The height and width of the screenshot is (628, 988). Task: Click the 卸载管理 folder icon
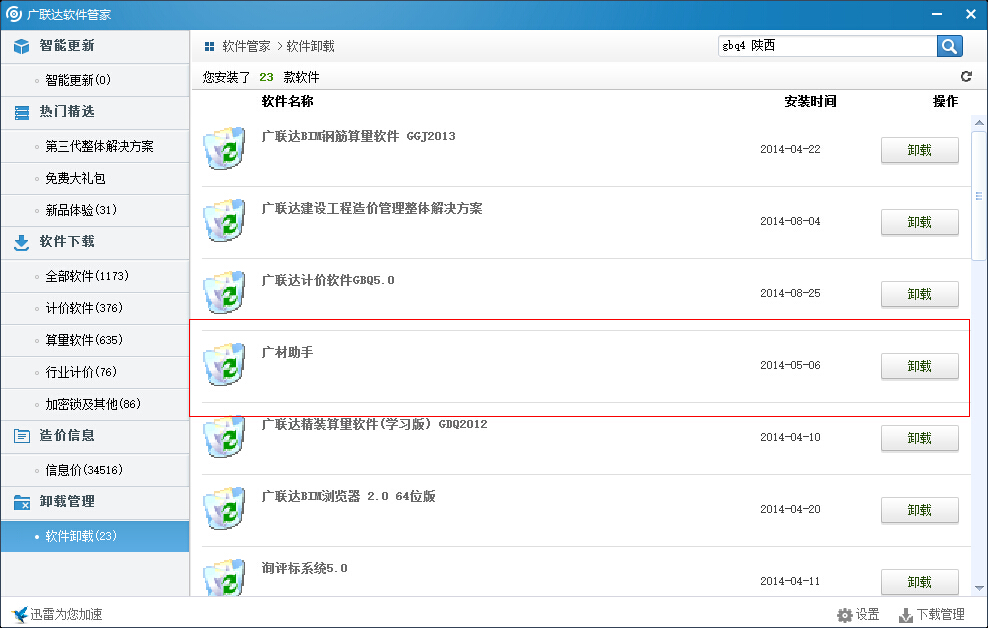click(21, 502)
